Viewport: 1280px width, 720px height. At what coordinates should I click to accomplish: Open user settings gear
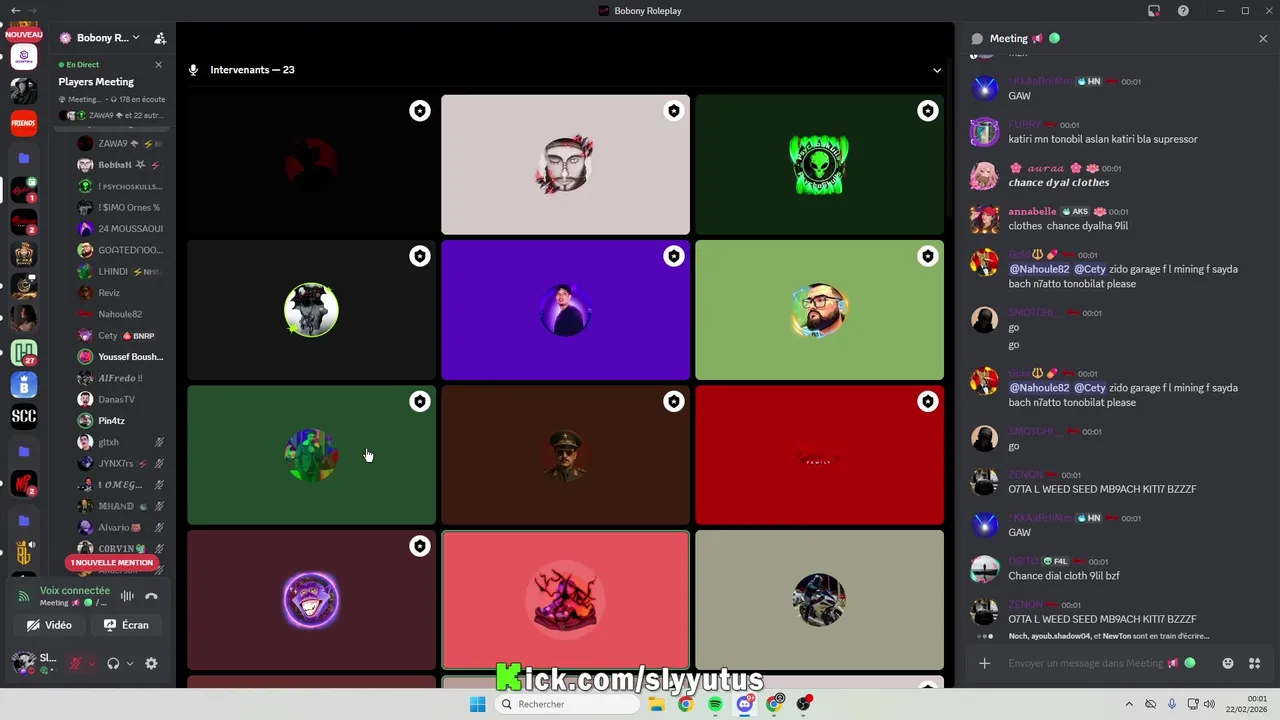pyautogui.click(x=151, y=663)
